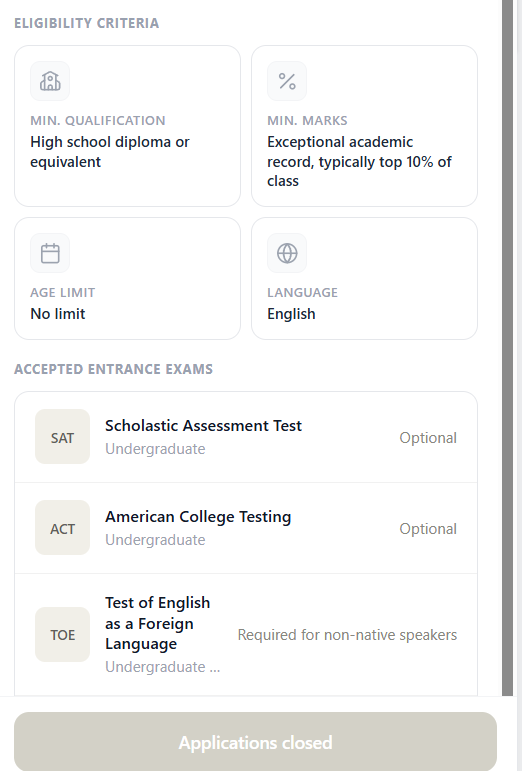Click the Accepted Entrance Exams heading
This screenshot has width=522, height=771.
tap(114, 369)
